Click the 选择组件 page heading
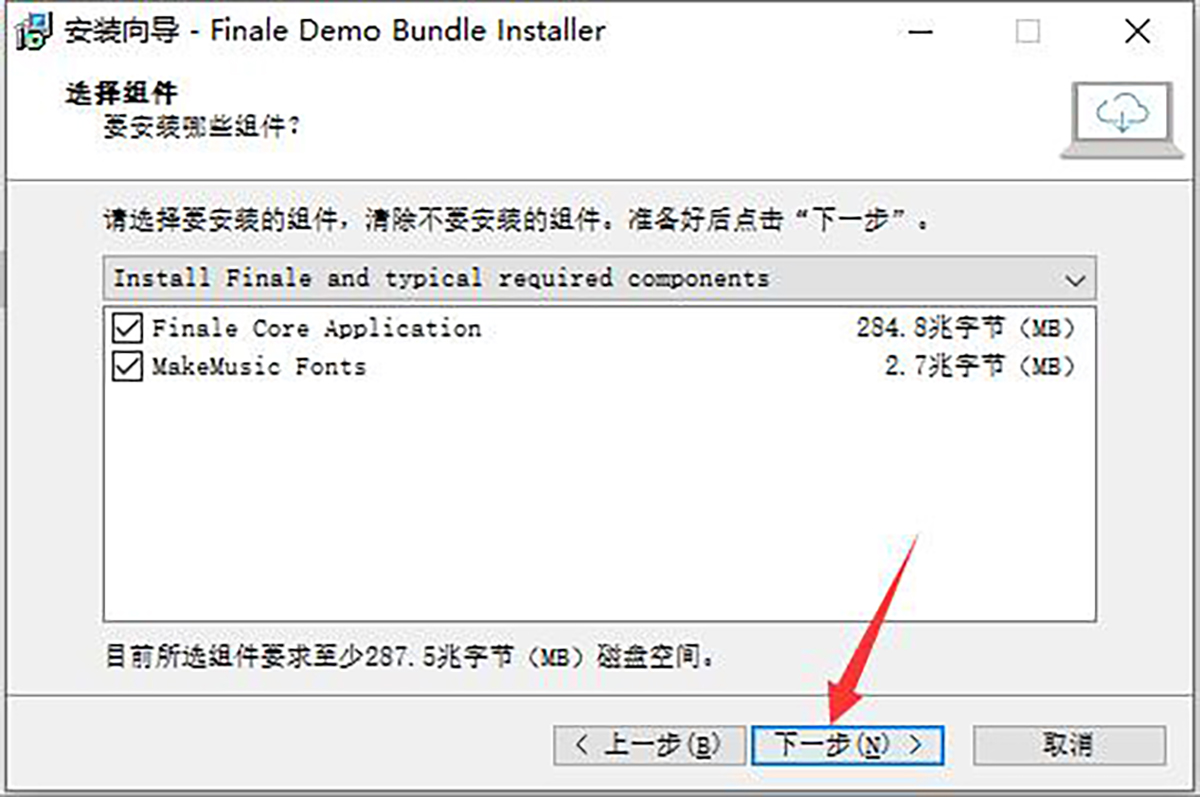This screenshot has width=1200, height=797. tap(121, 95)
